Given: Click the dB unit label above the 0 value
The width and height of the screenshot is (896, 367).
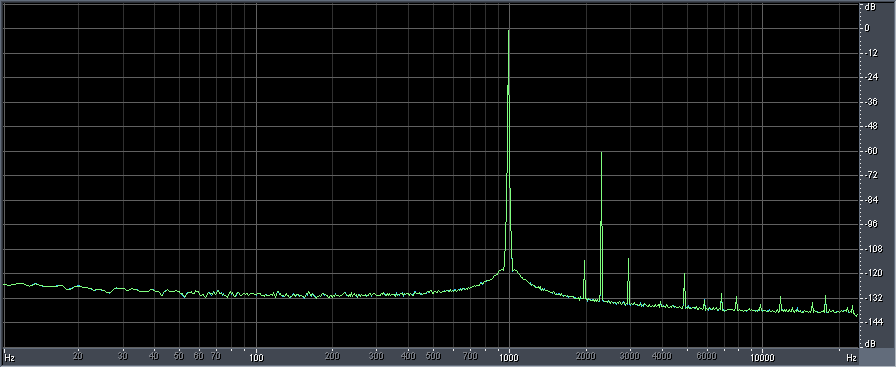Looking at the screenshot, I should coord(870,7).
